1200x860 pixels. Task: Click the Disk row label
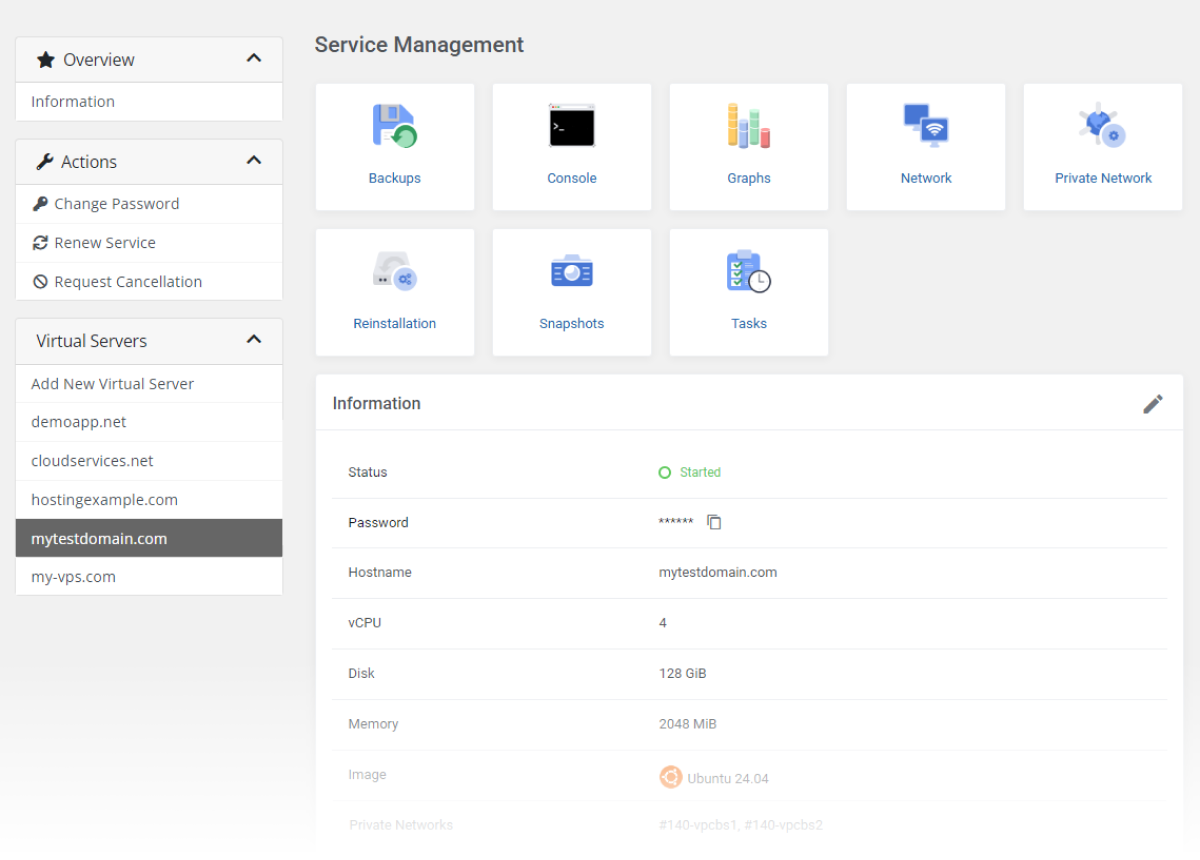tap(362, 673)
